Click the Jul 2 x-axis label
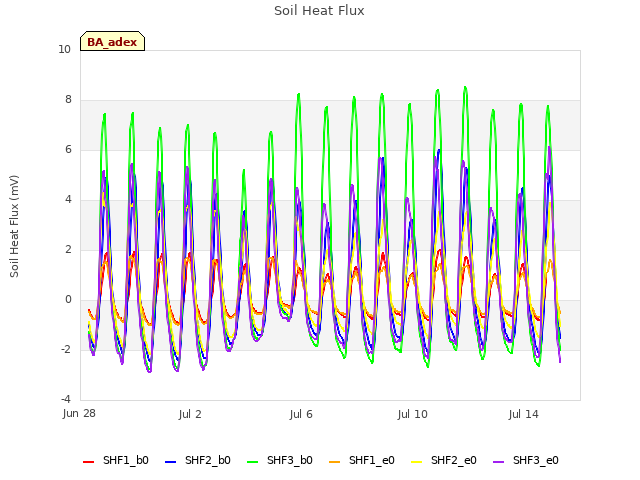This screenshot has width=640, height=480. pos(190,414)
